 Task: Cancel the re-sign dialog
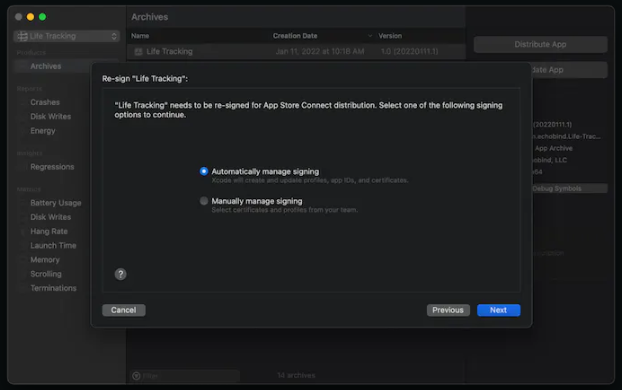click(x=123, y=310)
